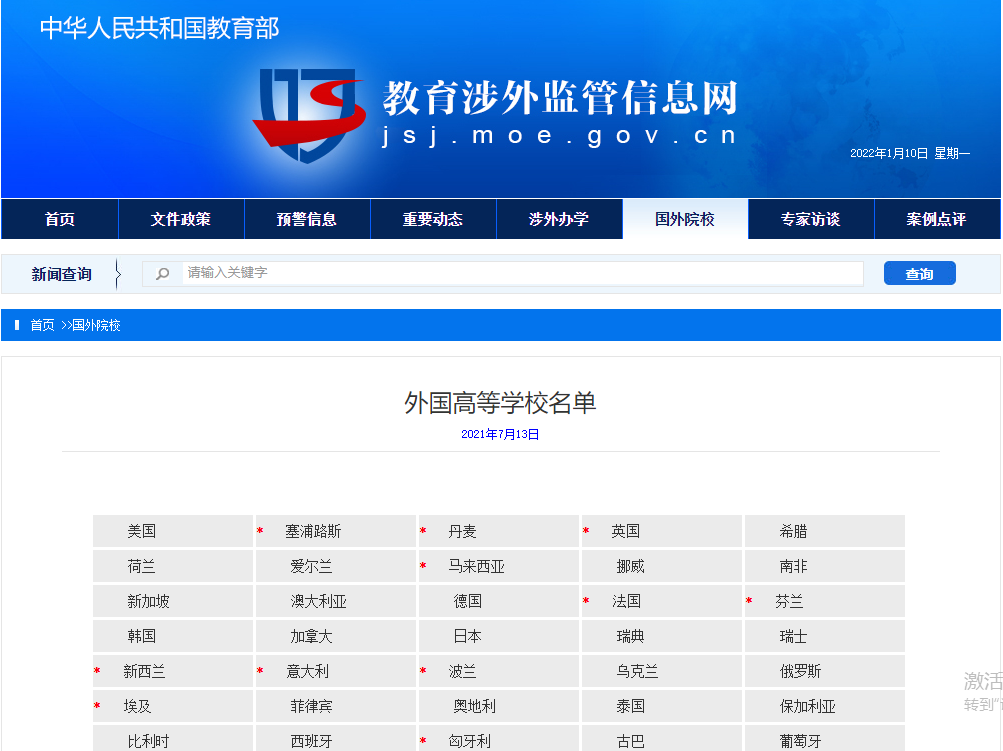Open the 乌克兰 school list
This screenshot has width=1003, height=751.
click(x=637, y=671)
